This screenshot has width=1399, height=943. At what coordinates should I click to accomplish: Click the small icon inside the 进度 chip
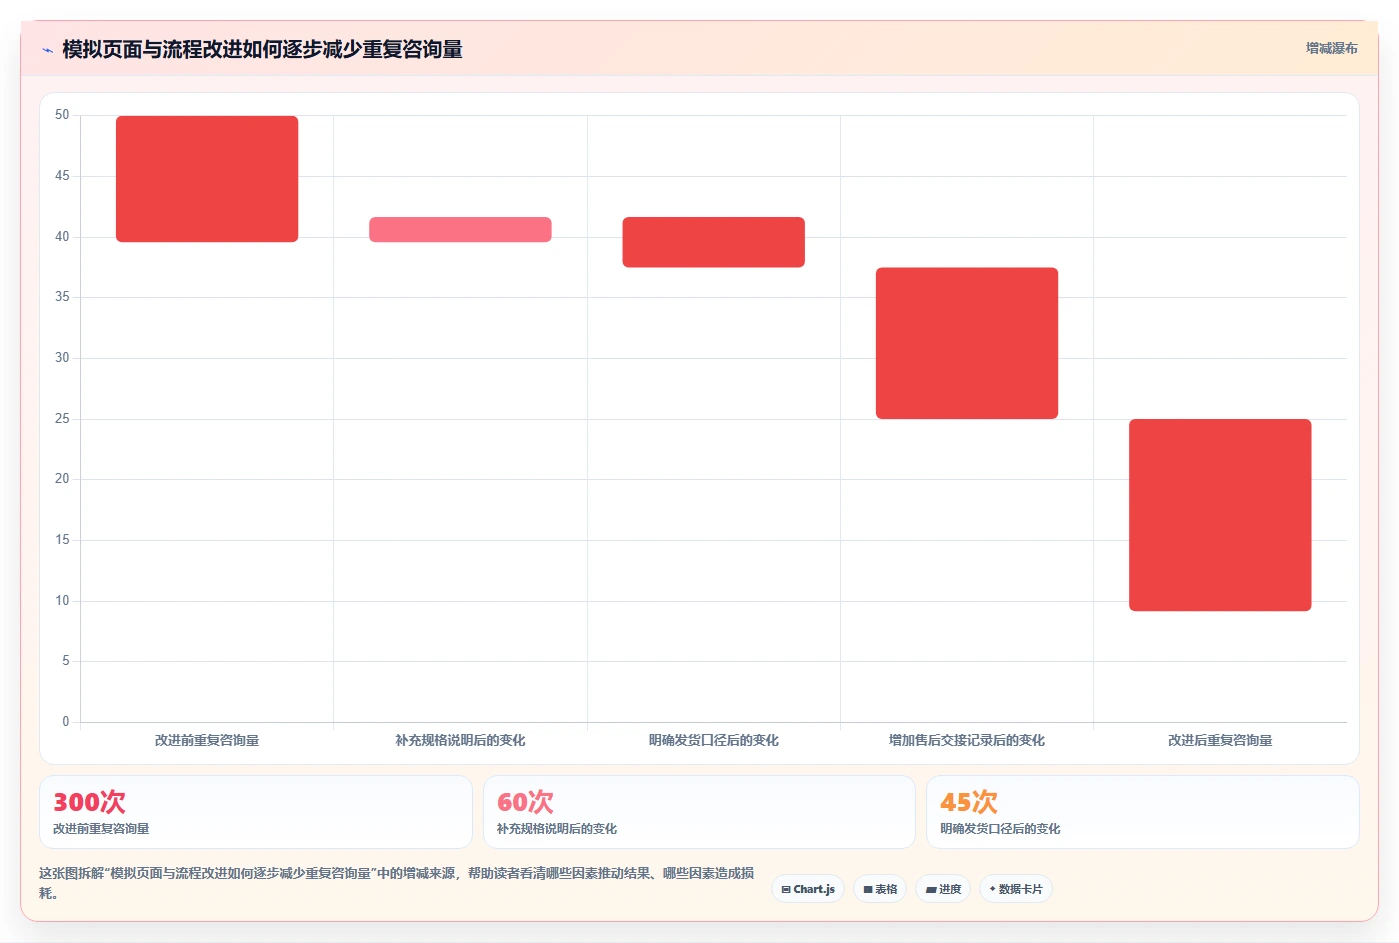(931, 889)
